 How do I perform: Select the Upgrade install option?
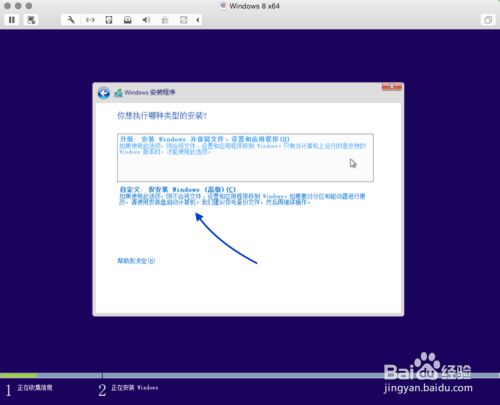245,158
